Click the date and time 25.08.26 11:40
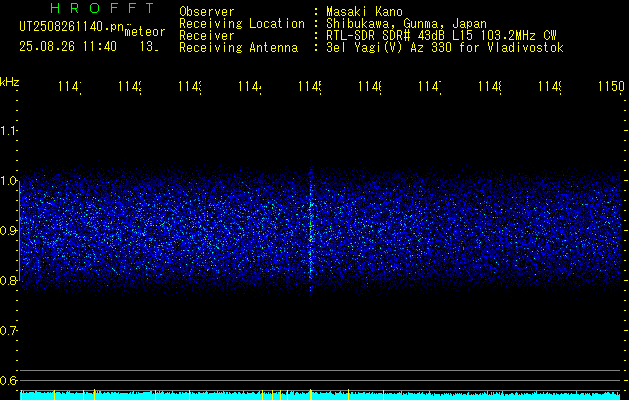This screenshot has width=629, height=400. click(68, 47)
